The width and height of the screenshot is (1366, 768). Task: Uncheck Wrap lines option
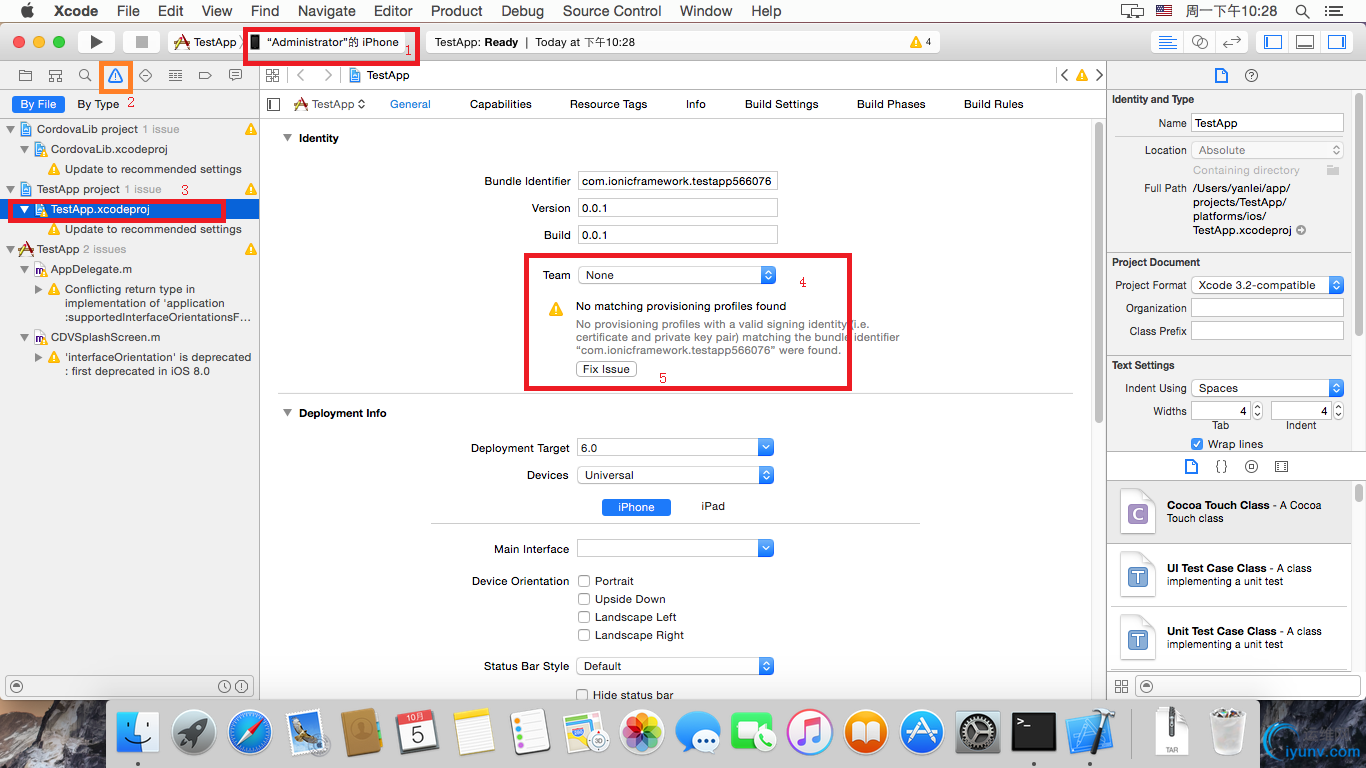1197,444
